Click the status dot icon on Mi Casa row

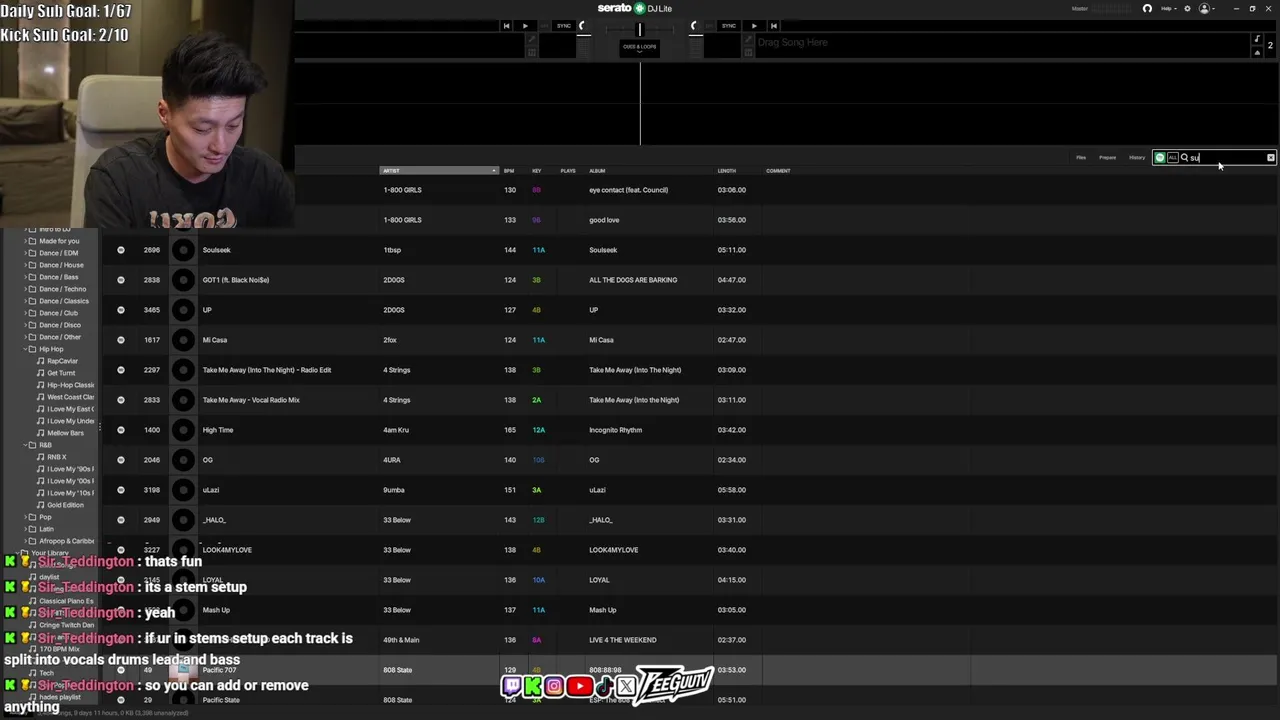(121, 340)
